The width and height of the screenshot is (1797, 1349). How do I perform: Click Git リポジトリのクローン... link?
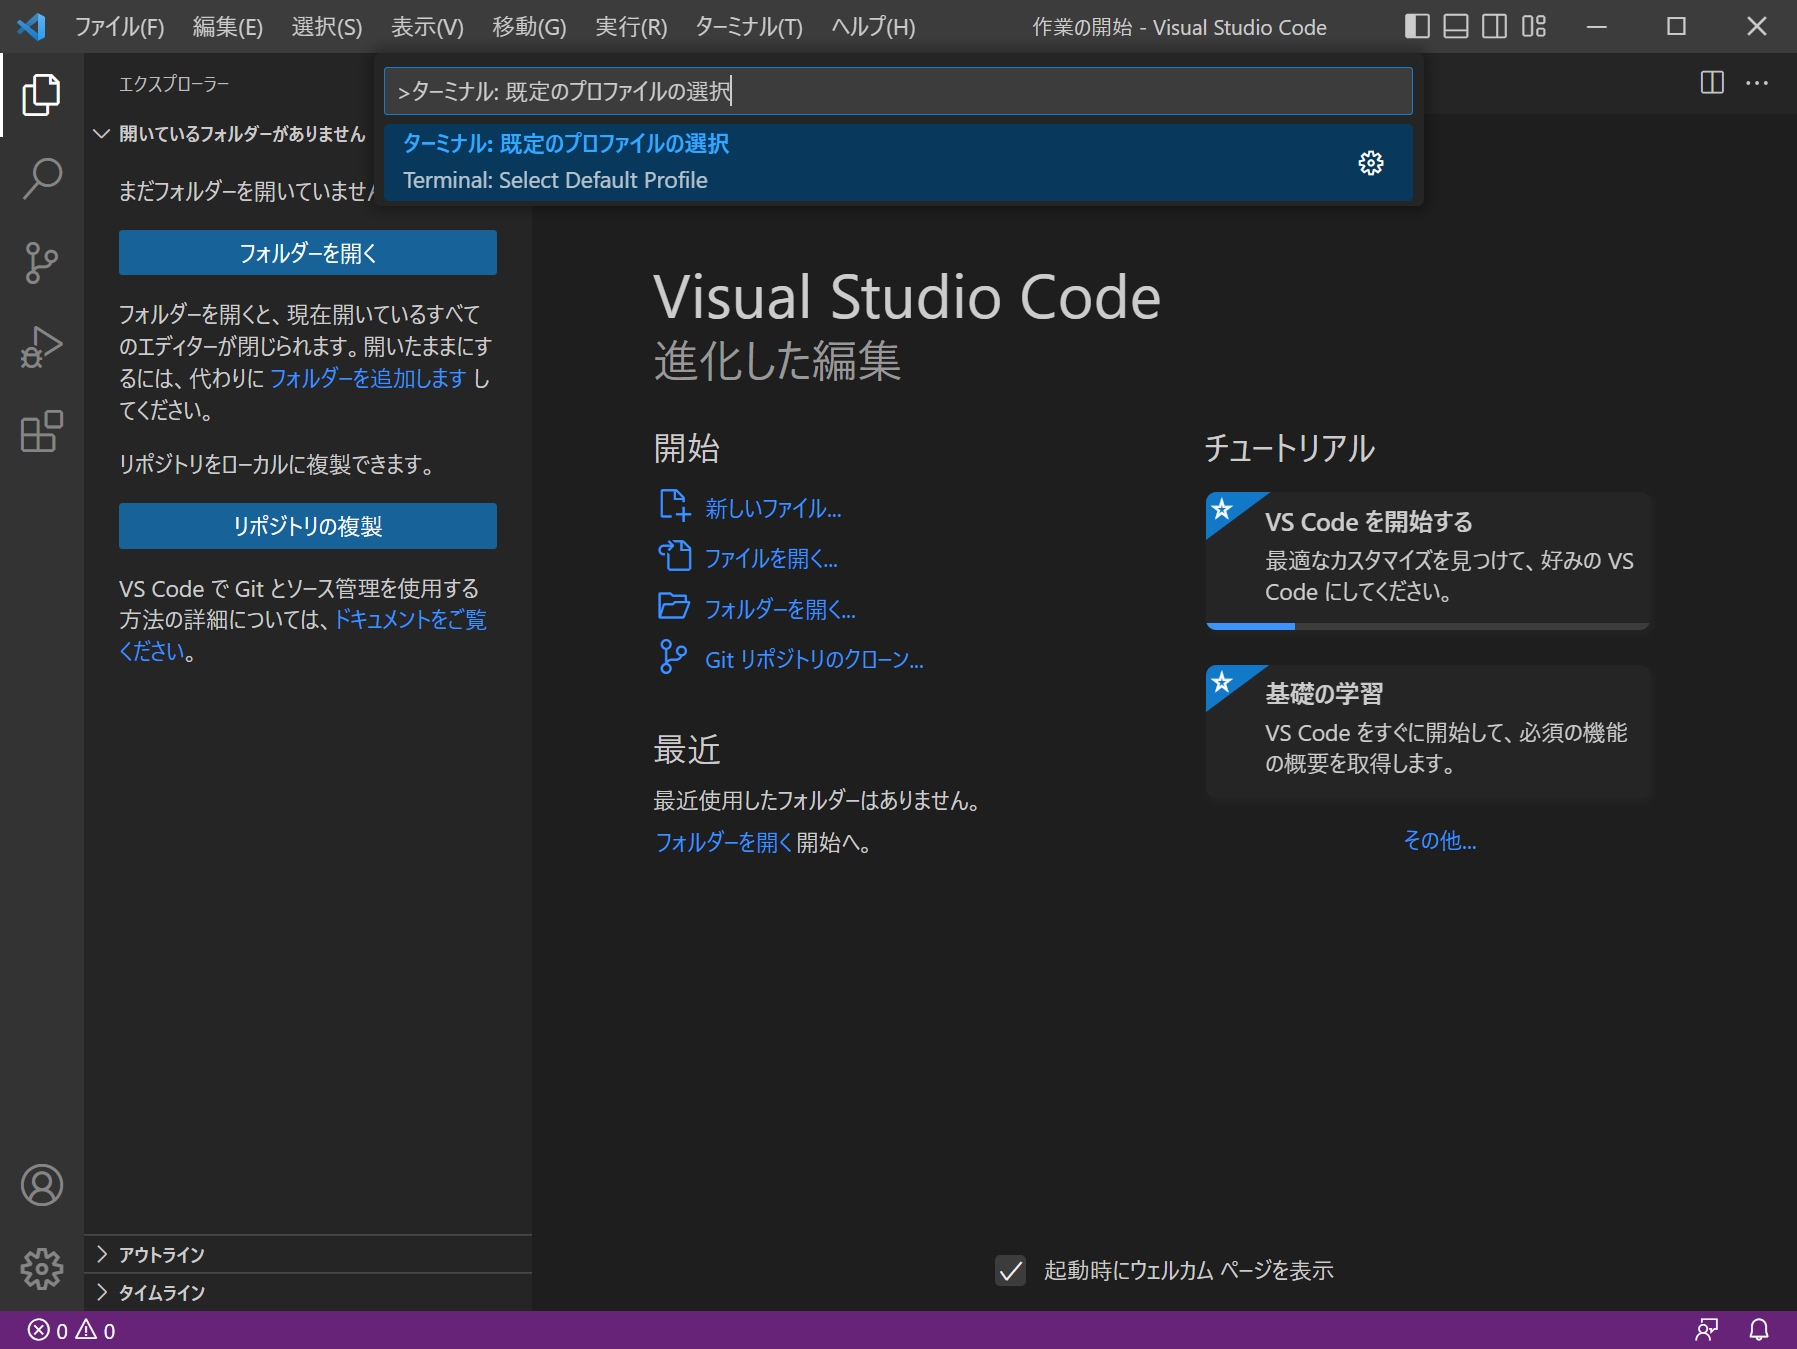pos(814,659)
